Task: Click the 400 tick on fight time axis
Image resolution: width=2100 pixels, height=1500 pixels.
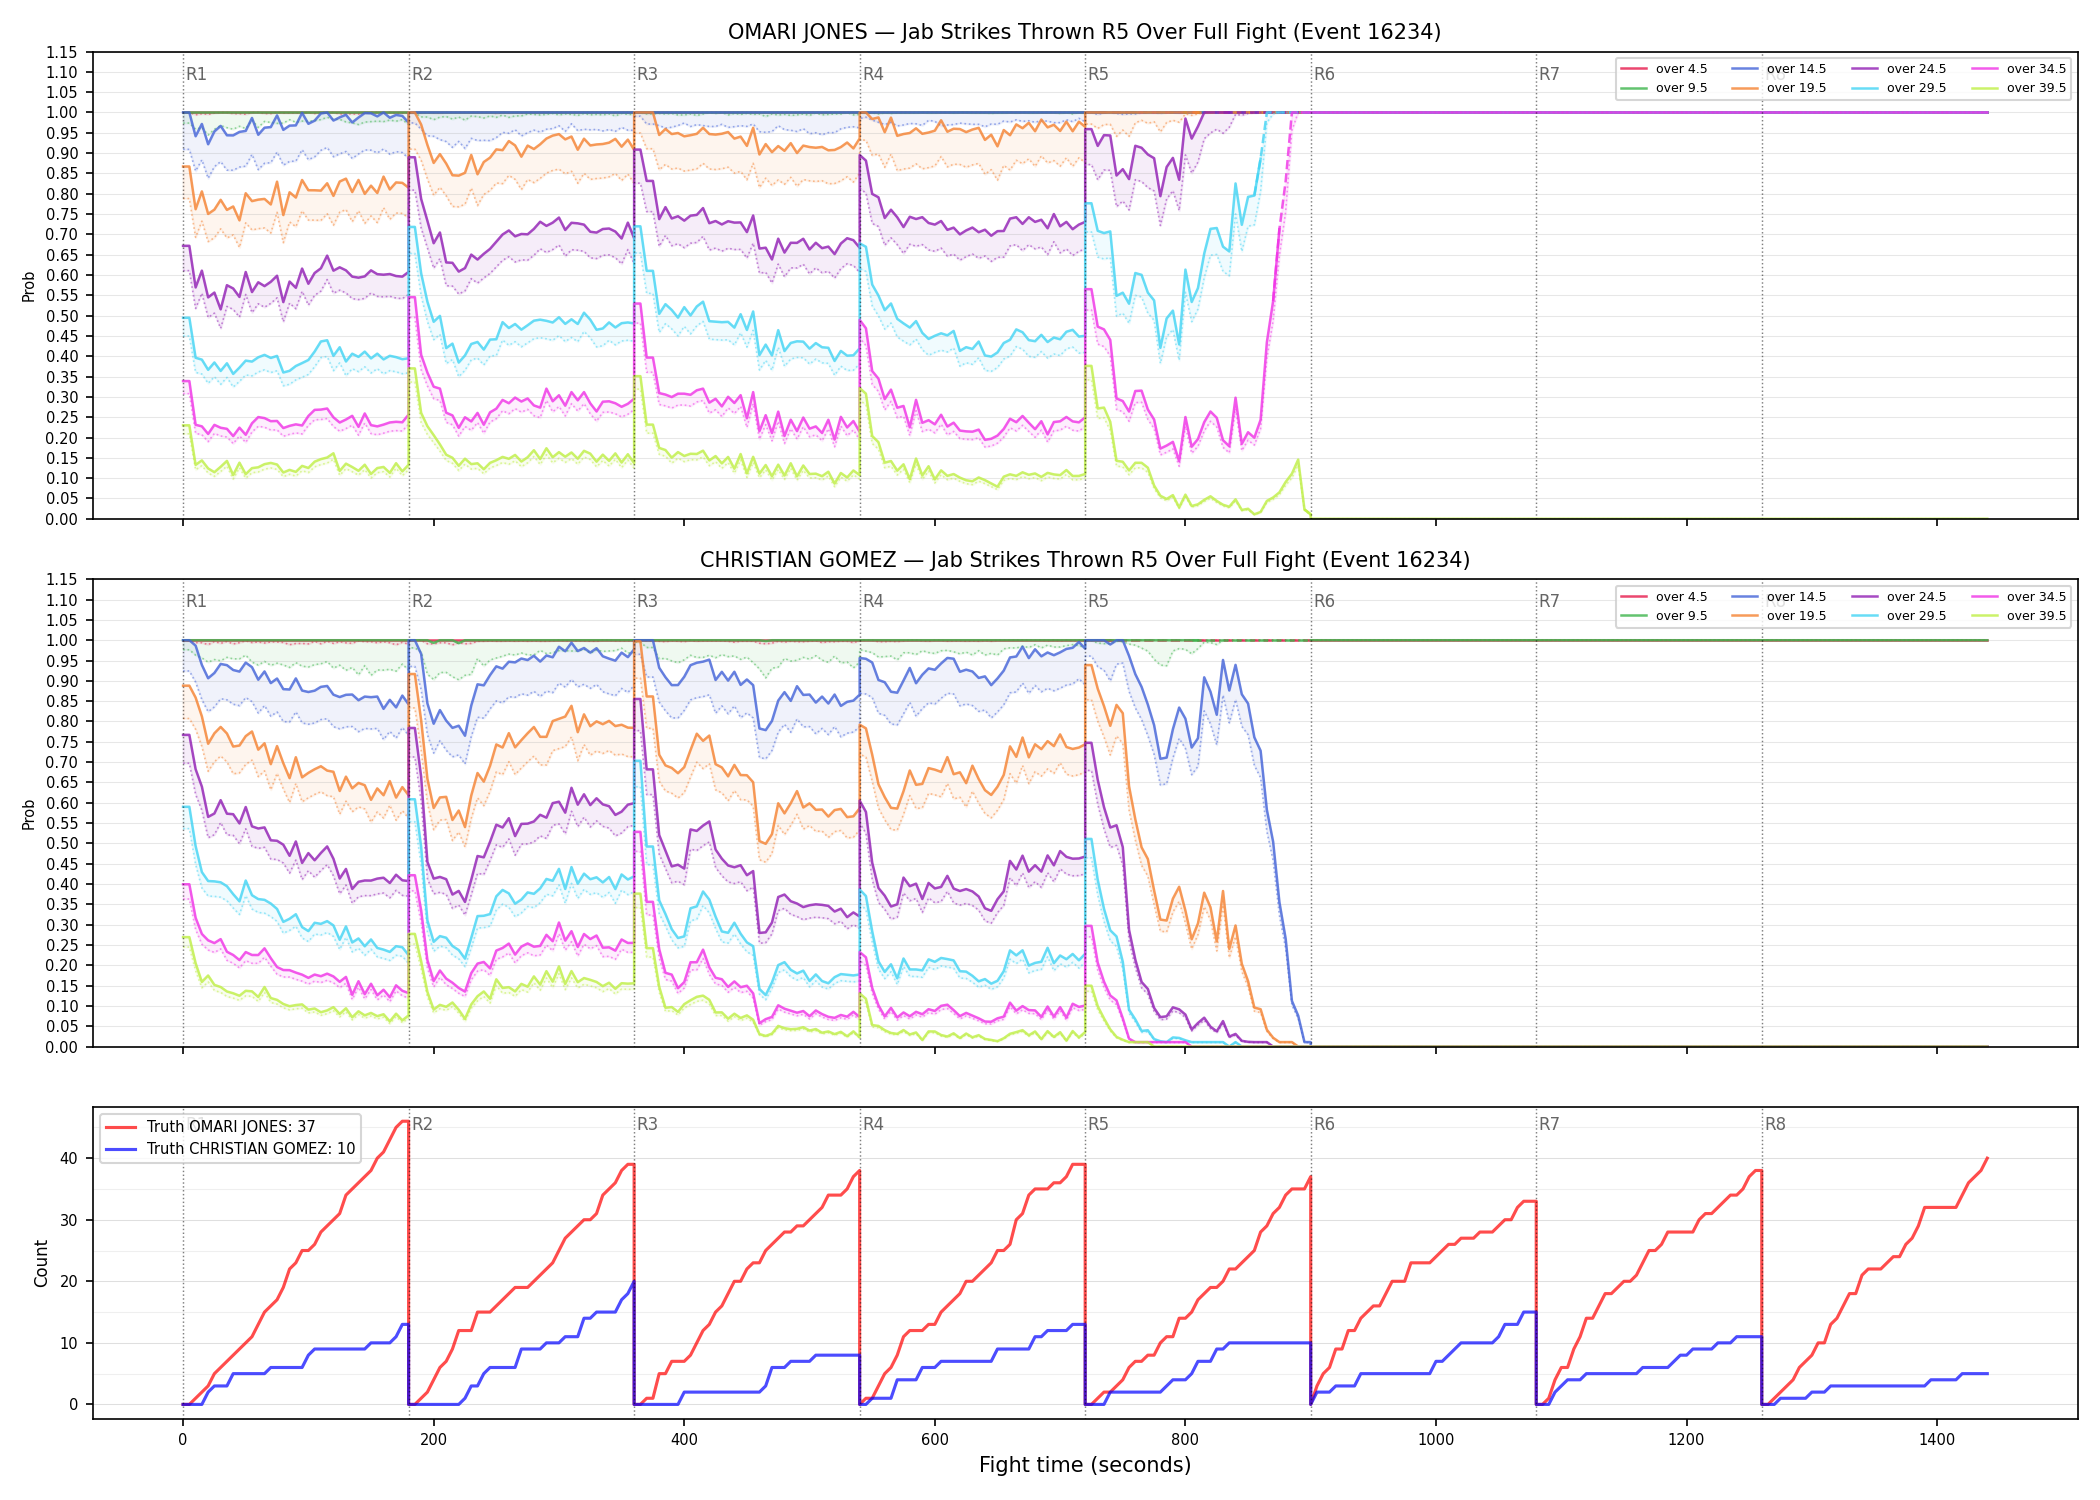Action: pyautogui.click(x=684, y=1440)
